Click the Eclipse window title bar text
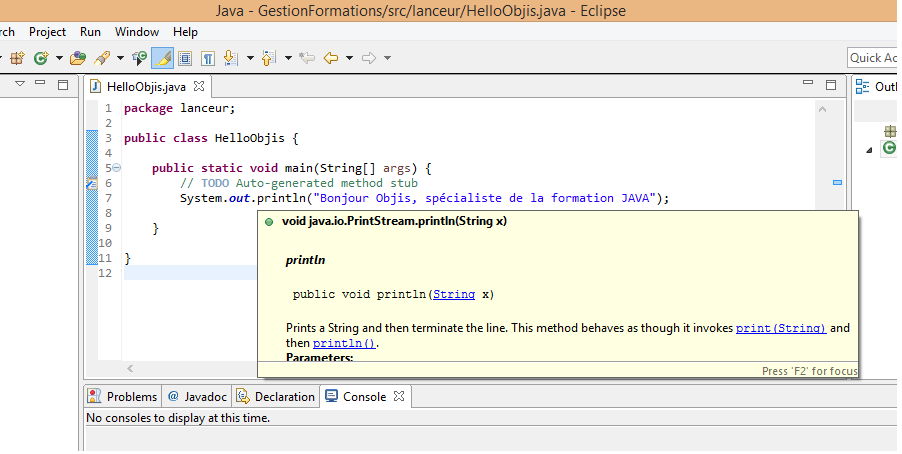 421,11
